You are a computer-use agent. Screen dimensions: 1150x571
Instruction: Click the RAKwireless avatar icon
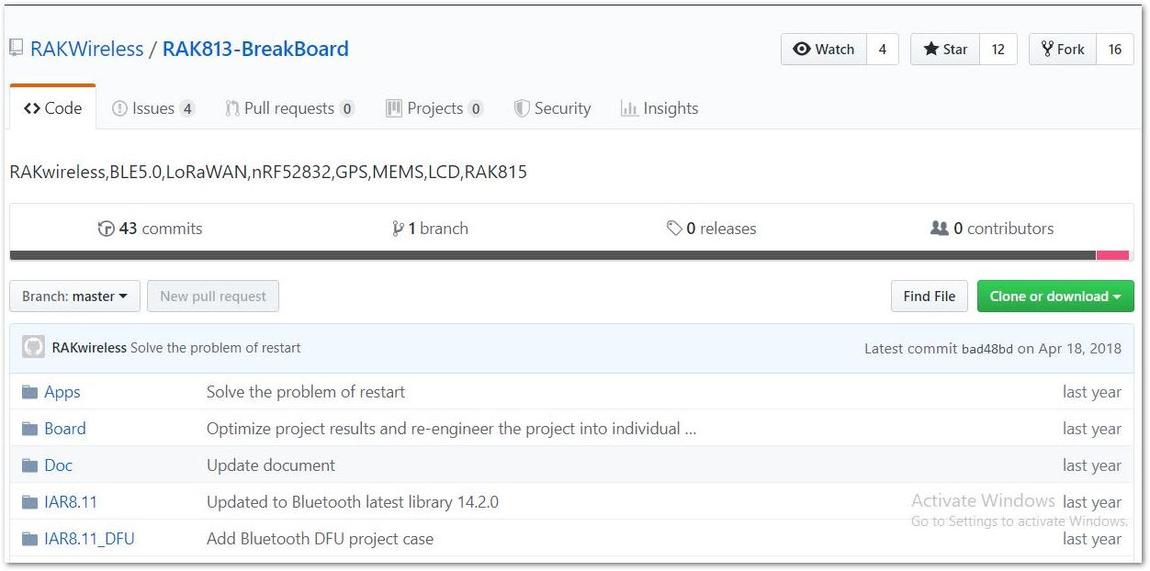click(33, 347)
